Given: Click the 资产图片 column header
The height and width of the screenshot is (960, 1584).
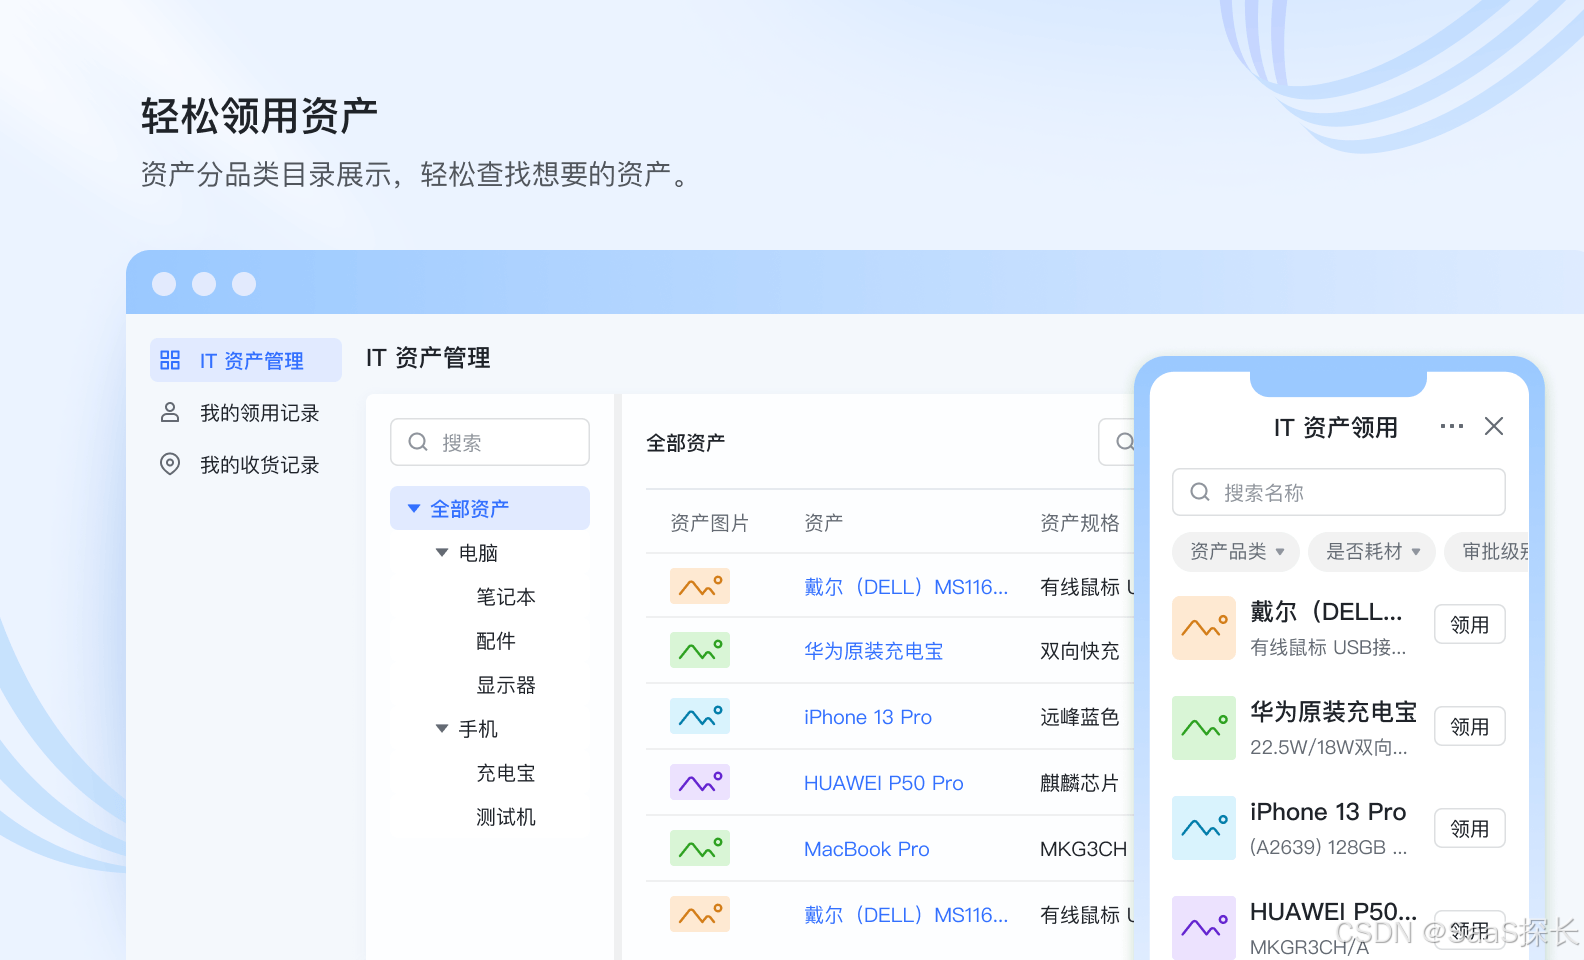Looking at the screenshot, I should [709, 523].
